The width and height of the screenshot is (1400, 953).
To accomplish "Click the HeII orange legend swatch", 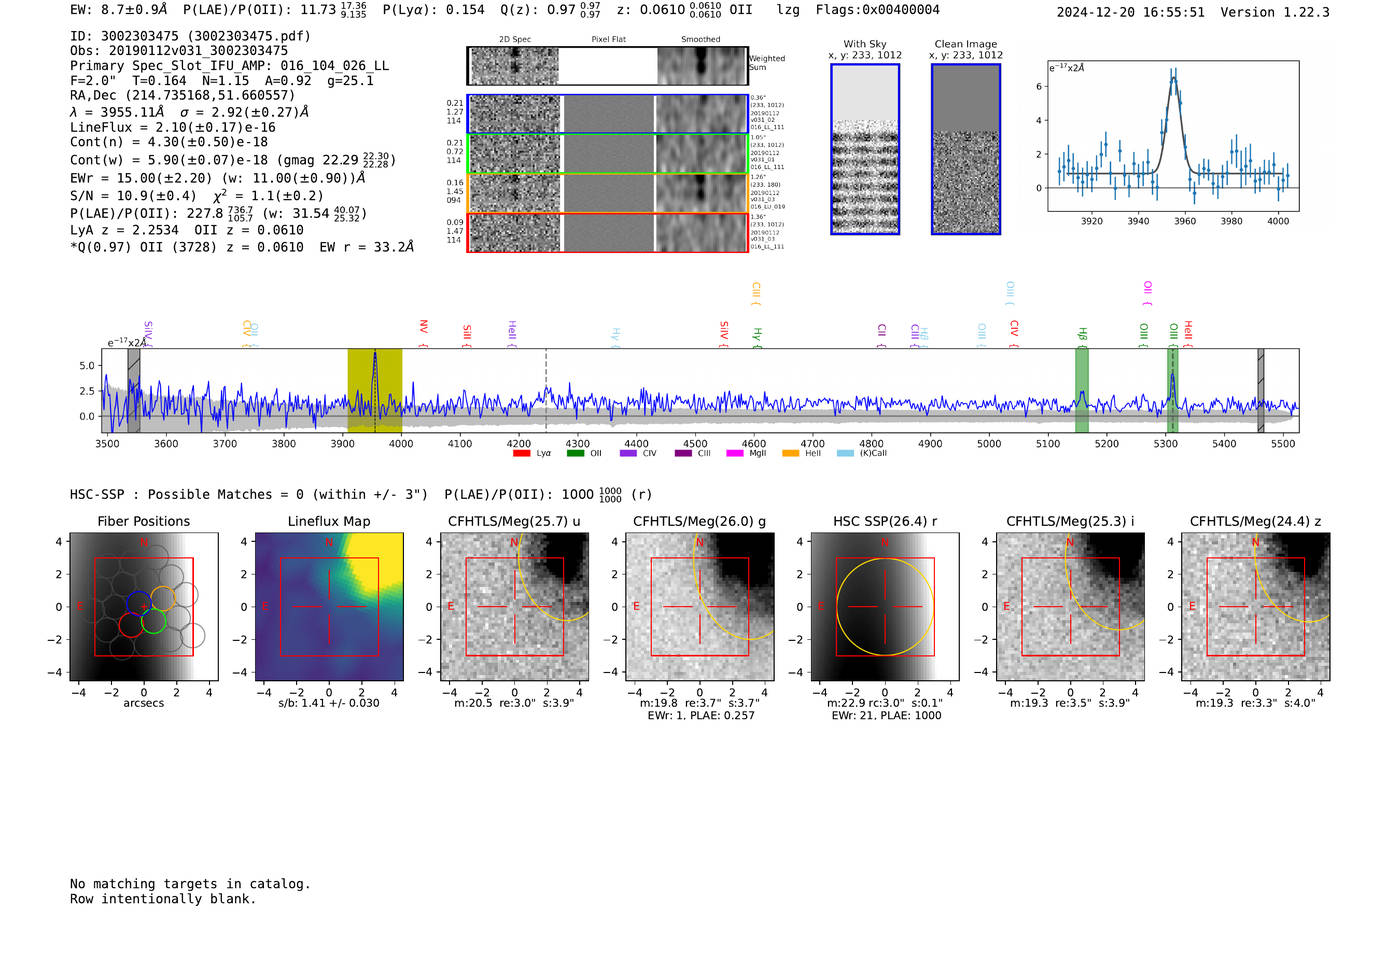I will click(790, 453).
